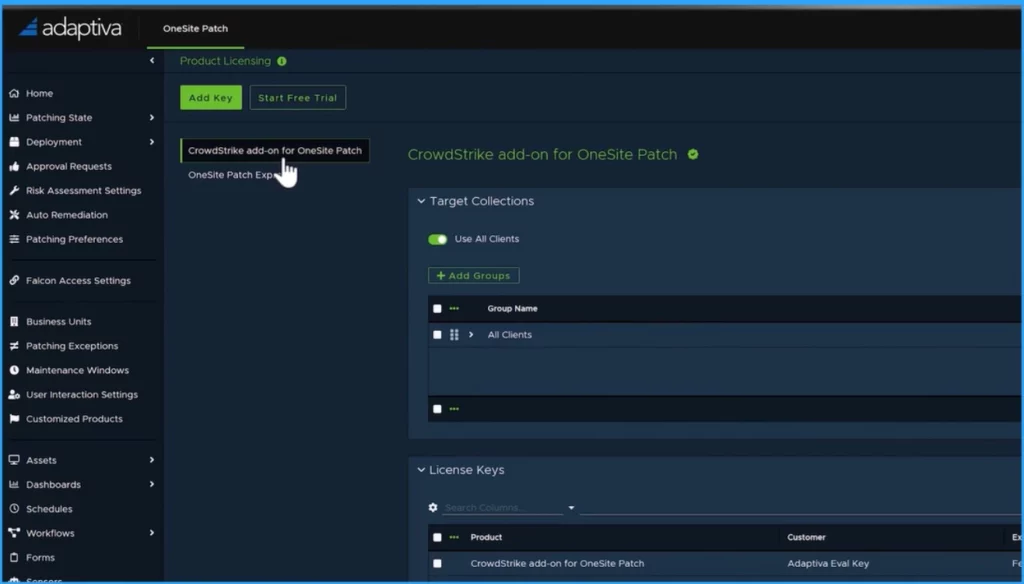Image resolution: width=1024 pixels, height=584 pixels.
Task: Collapse the left navigation sidebar
Action: point(152,60)
